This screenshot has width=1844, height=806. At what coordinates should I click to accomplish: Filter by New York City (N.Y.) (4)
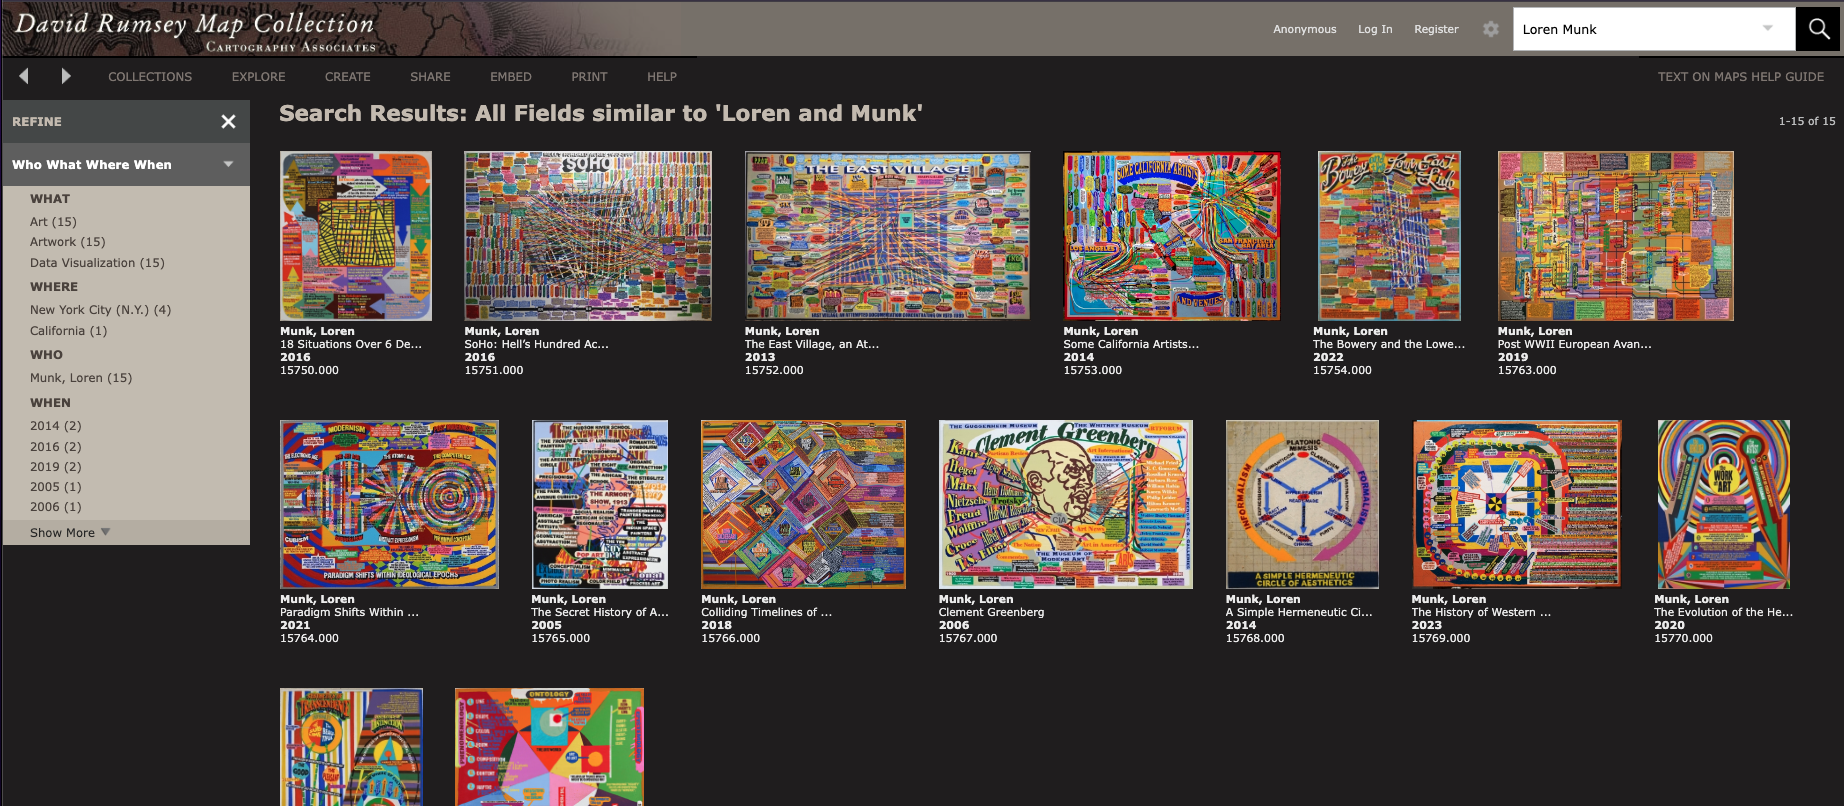100,310
